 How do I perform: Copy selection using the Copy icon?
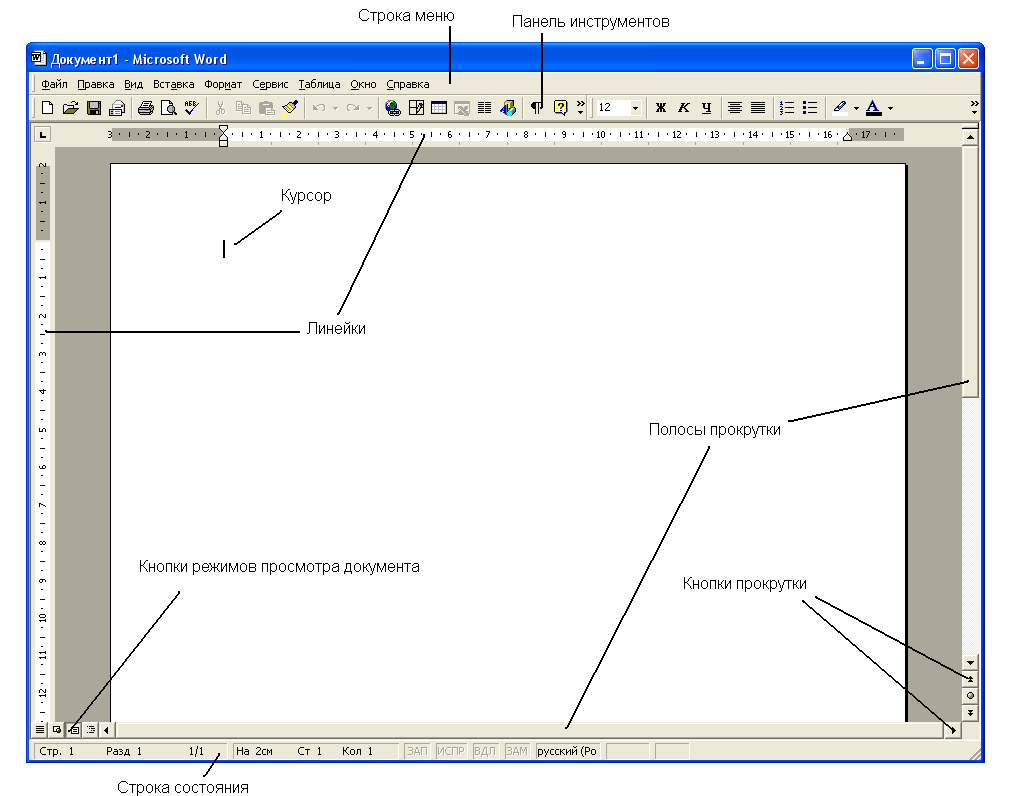click(243, 108)
